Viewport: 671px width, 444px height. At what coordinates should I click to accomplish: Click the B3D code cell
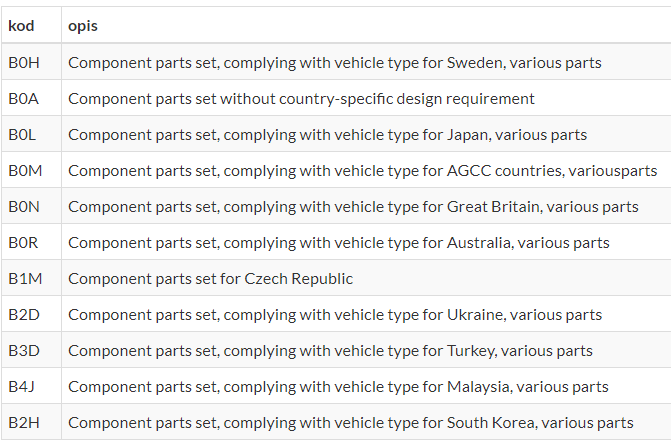click(x=23, y=350)
